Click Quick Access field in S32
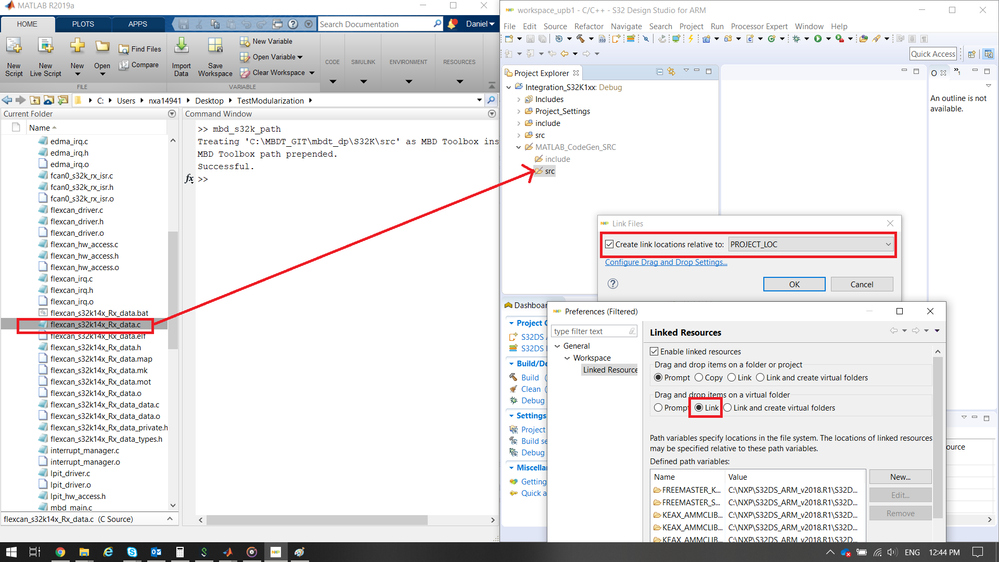This screenshot has height=562, width=999. pos(933,54)
